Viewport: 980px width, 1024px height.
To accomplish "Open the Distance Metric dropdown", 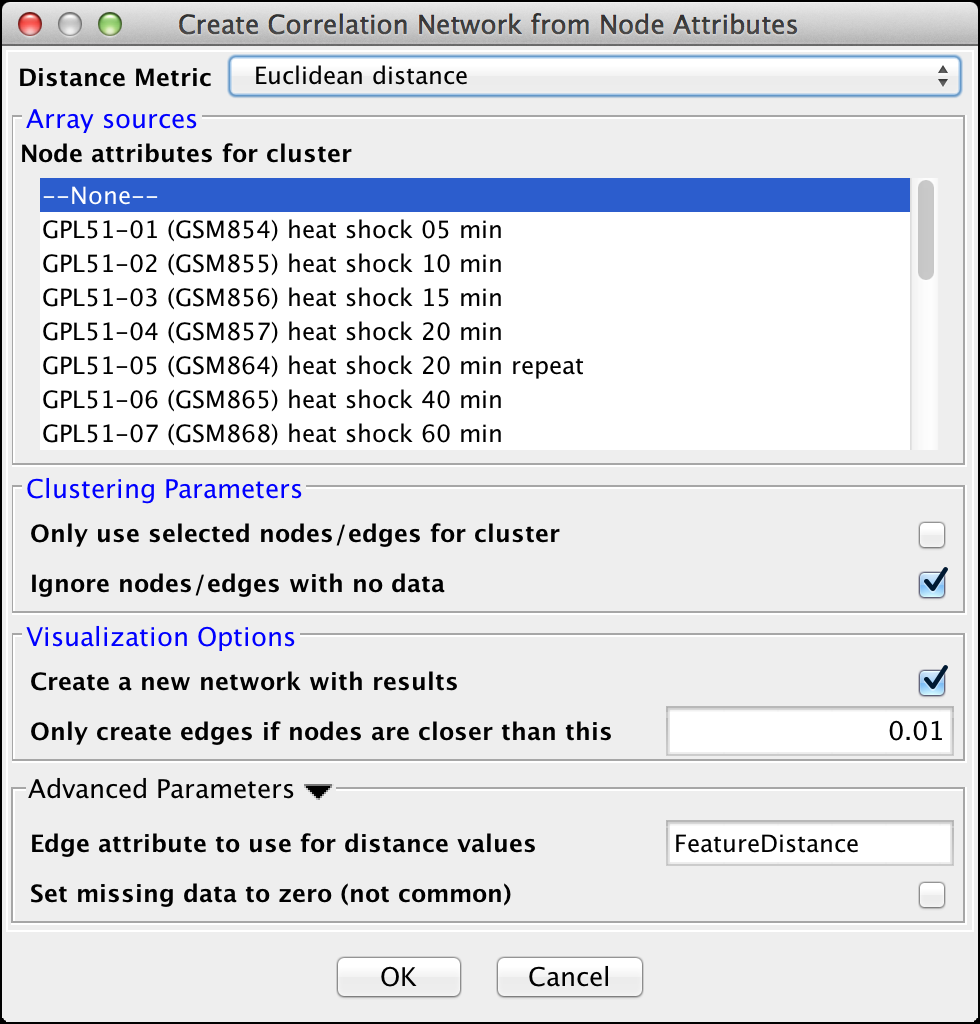I will 594,76.
